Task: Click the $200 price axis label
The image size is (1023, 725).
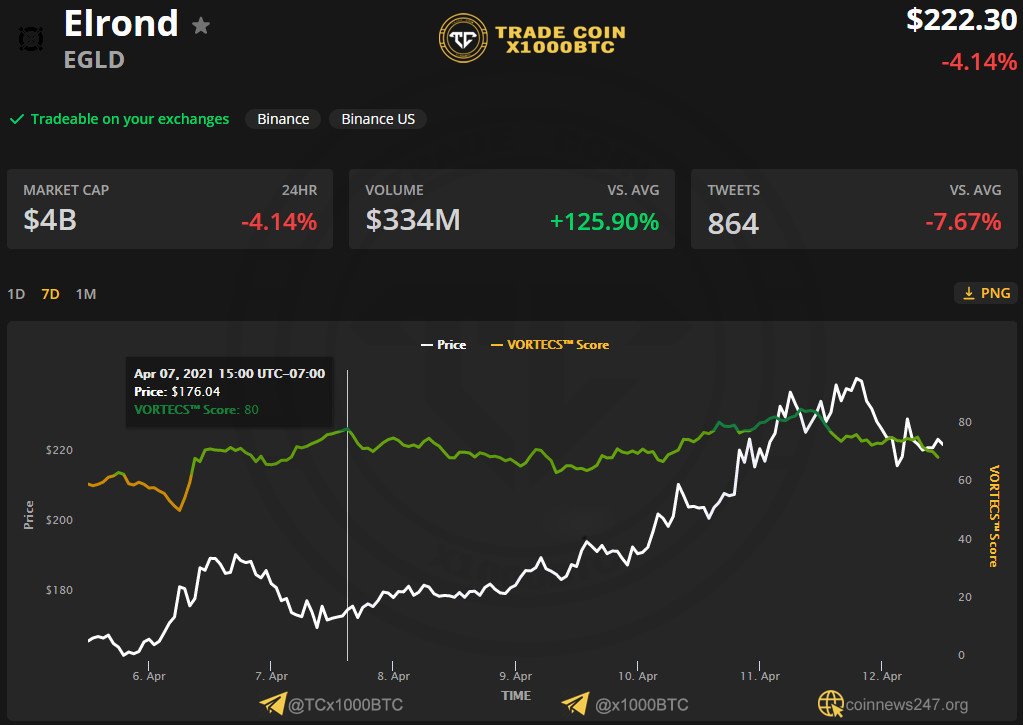Action: 59,520
